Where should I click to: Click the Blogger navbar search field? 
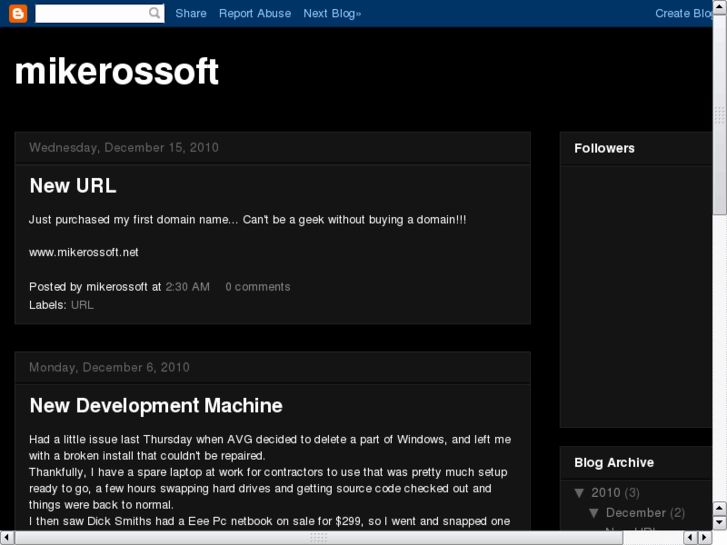coord(90,13)
